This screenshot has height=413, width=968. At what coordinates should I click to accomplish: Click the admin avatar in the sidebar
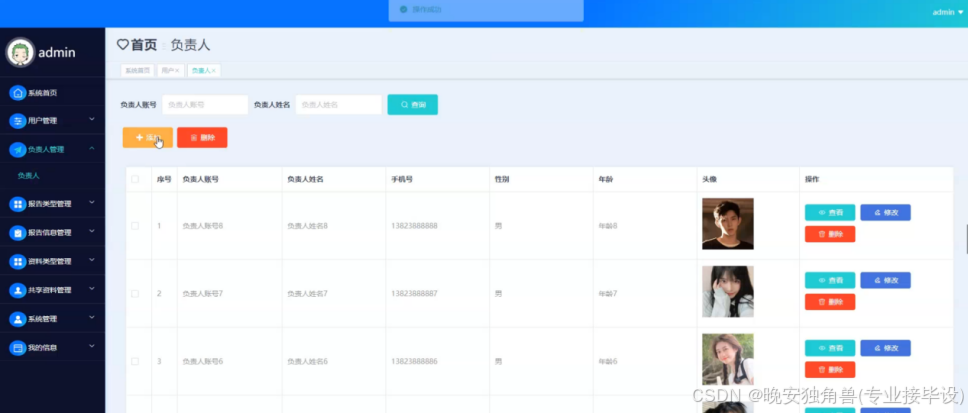tap(20, 52)
